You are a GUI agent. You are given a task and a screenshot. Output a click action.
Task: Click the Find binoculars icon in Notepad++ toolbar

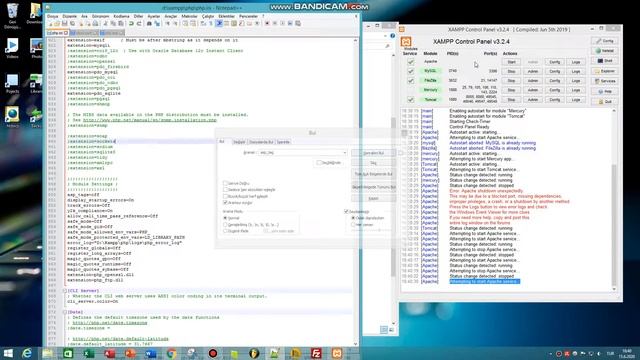click(149, 24)
